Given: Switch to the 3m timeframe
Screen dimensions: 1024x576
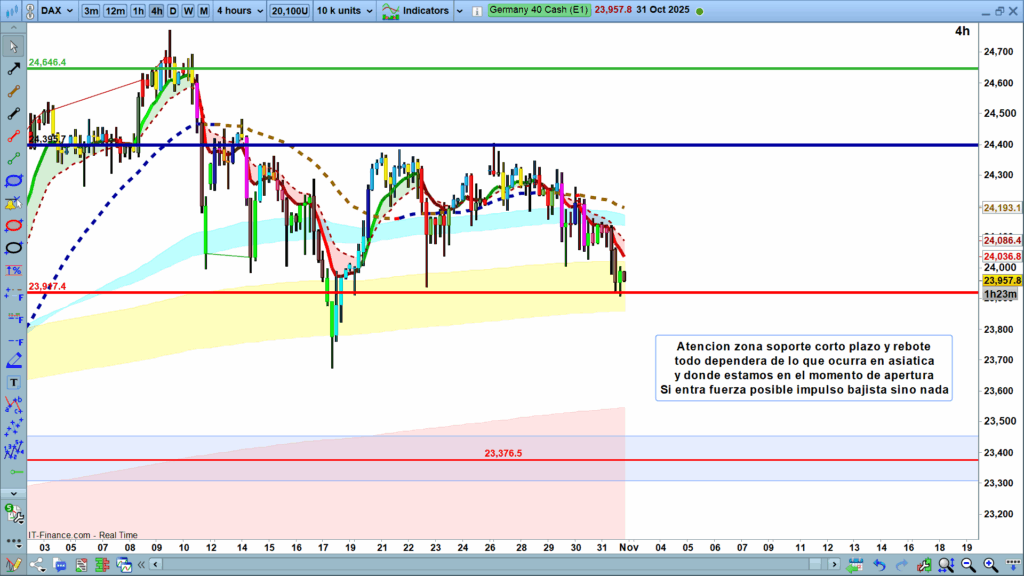Looking at the screenshot, I should point(91,11).
